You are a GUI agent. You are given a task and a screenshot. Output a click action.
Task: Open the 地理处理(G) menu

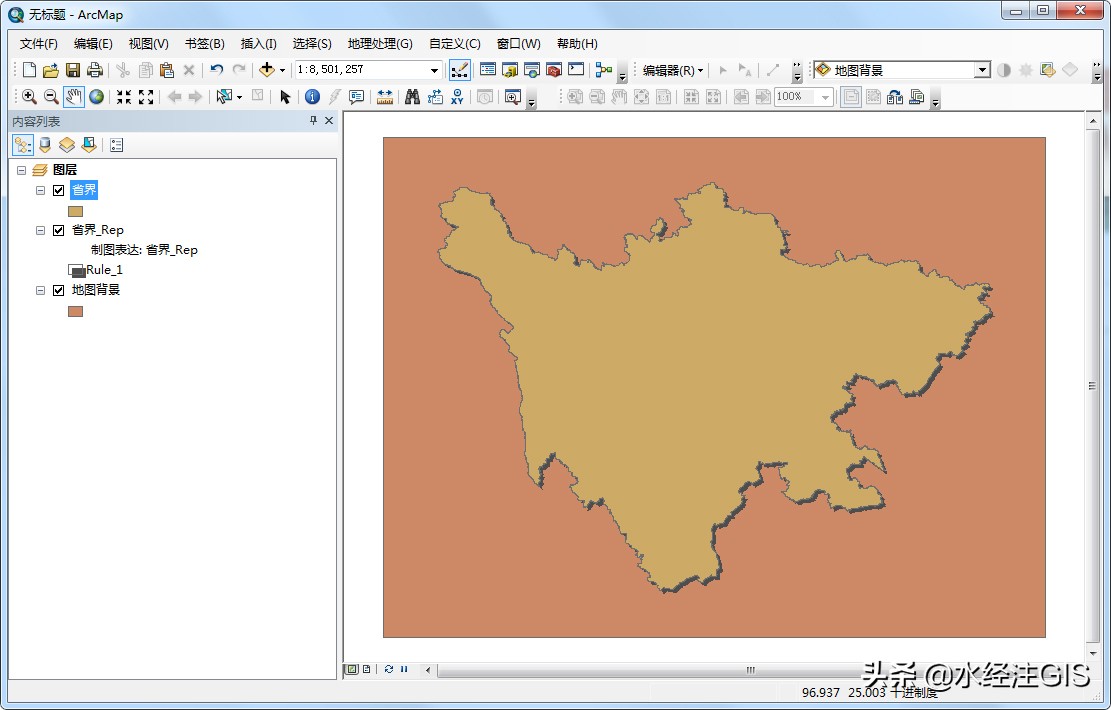[x=379, y=43]
